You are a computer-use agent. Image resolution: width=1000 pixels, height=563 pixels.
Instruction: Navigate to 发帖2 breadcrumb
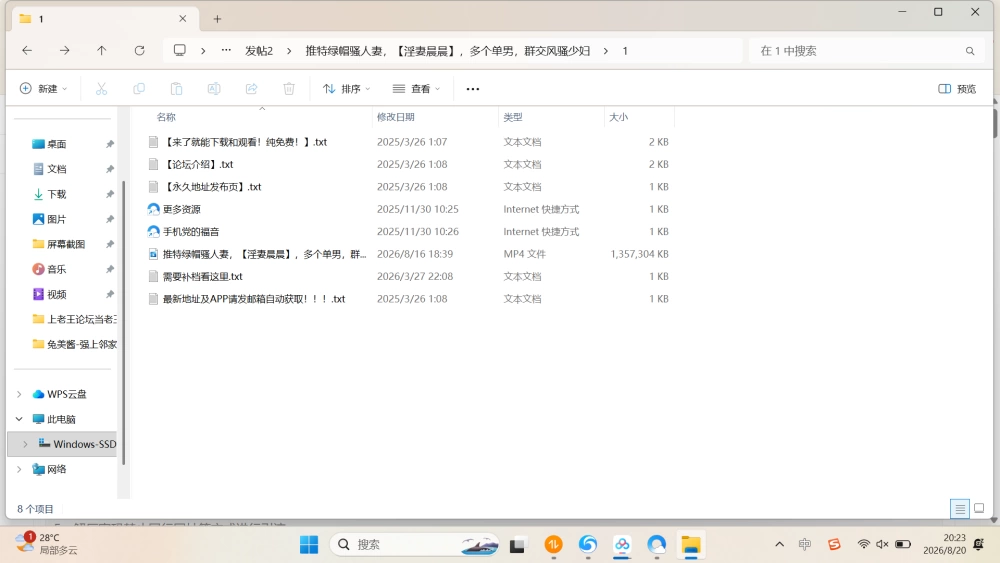(x=259, y=51)
